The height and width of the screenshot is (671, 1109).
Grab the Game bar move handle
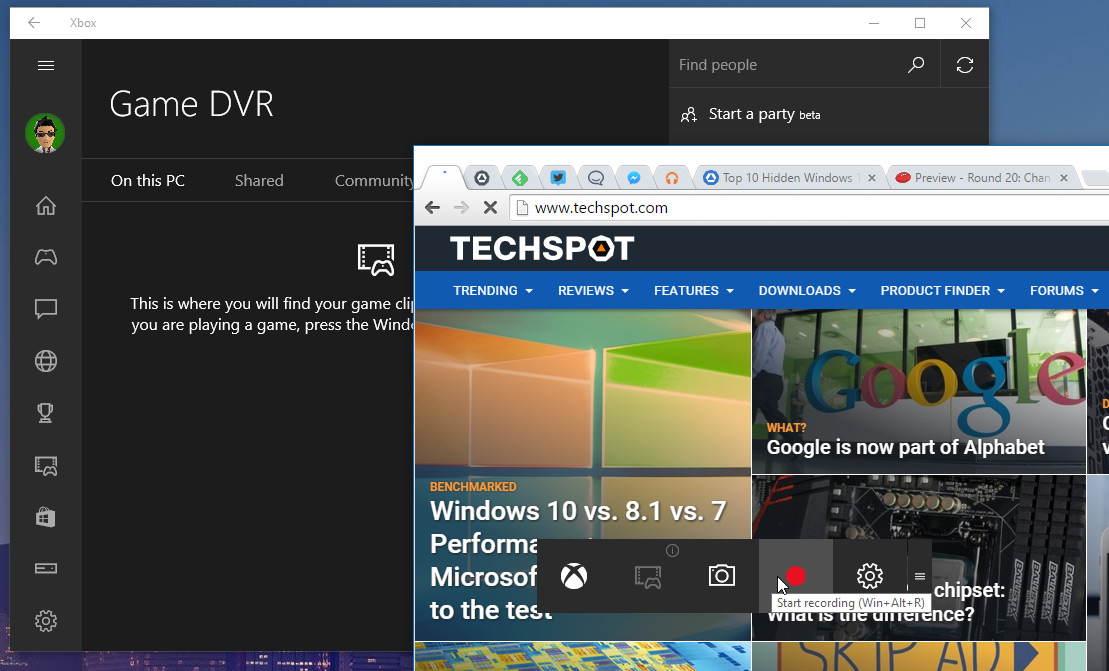(919, 576)
